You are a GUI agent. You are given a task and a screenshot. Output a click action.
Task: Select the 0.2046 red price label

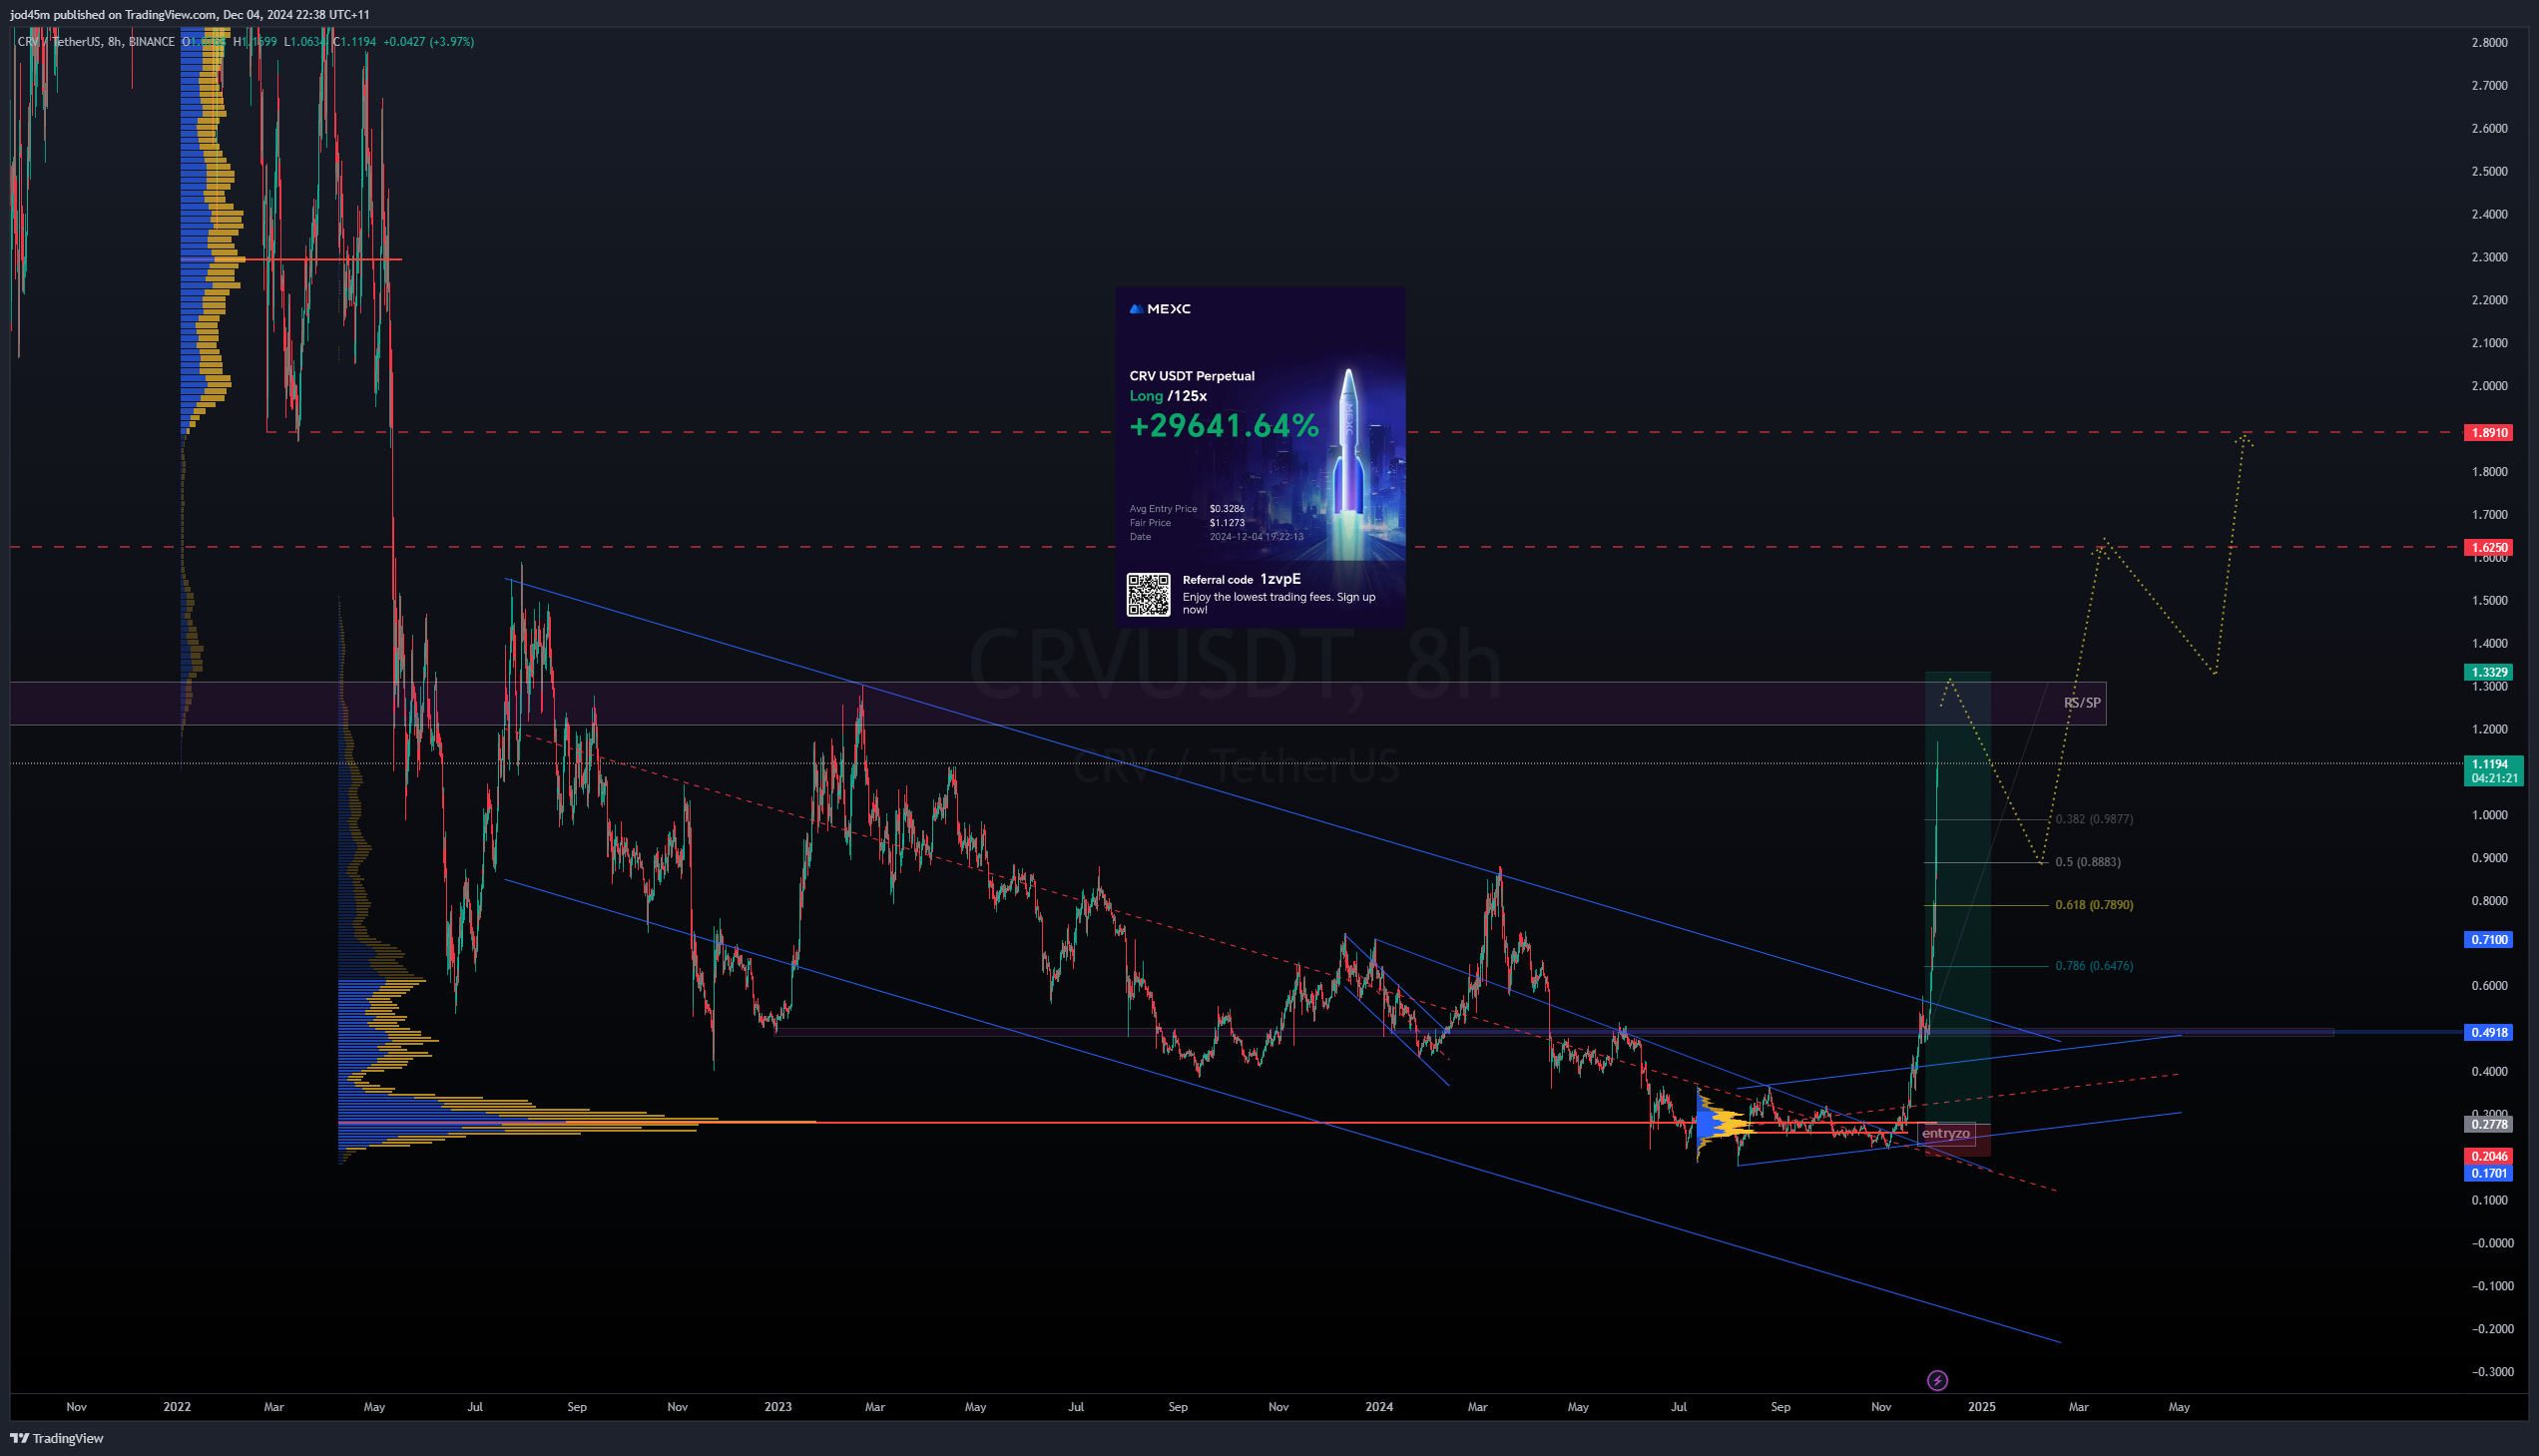(x=2489, y=1157)
